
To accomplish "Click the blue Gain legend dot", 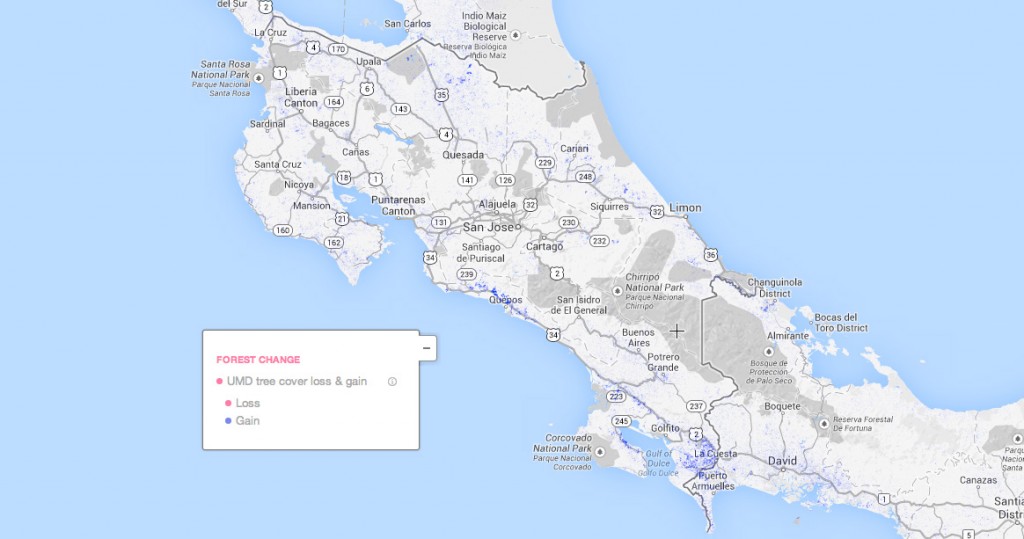I will coord(228,421).
